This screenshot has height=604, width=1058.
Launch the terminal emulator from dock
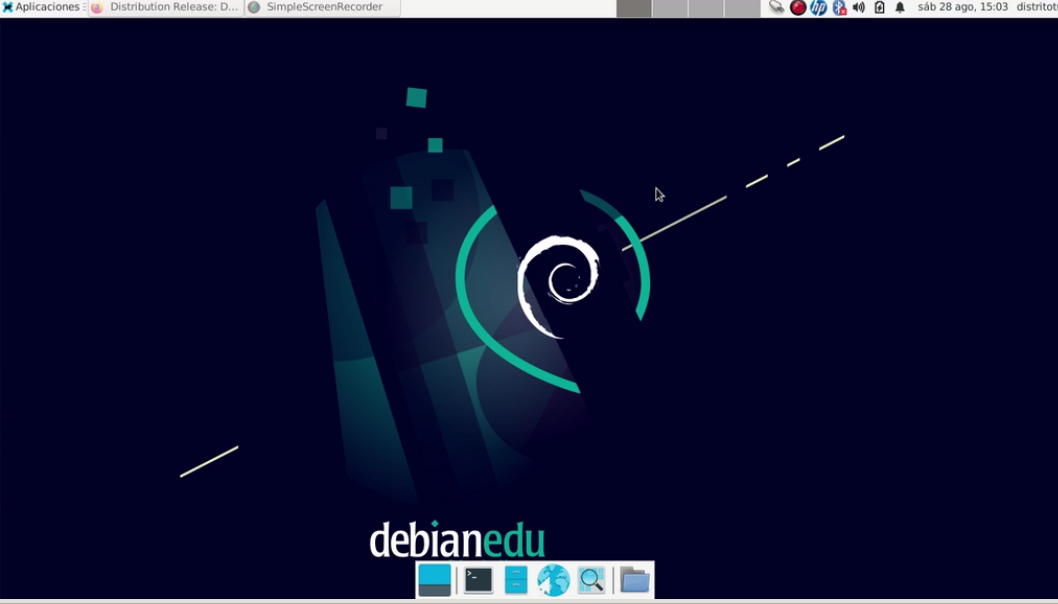tap(478, 580)
